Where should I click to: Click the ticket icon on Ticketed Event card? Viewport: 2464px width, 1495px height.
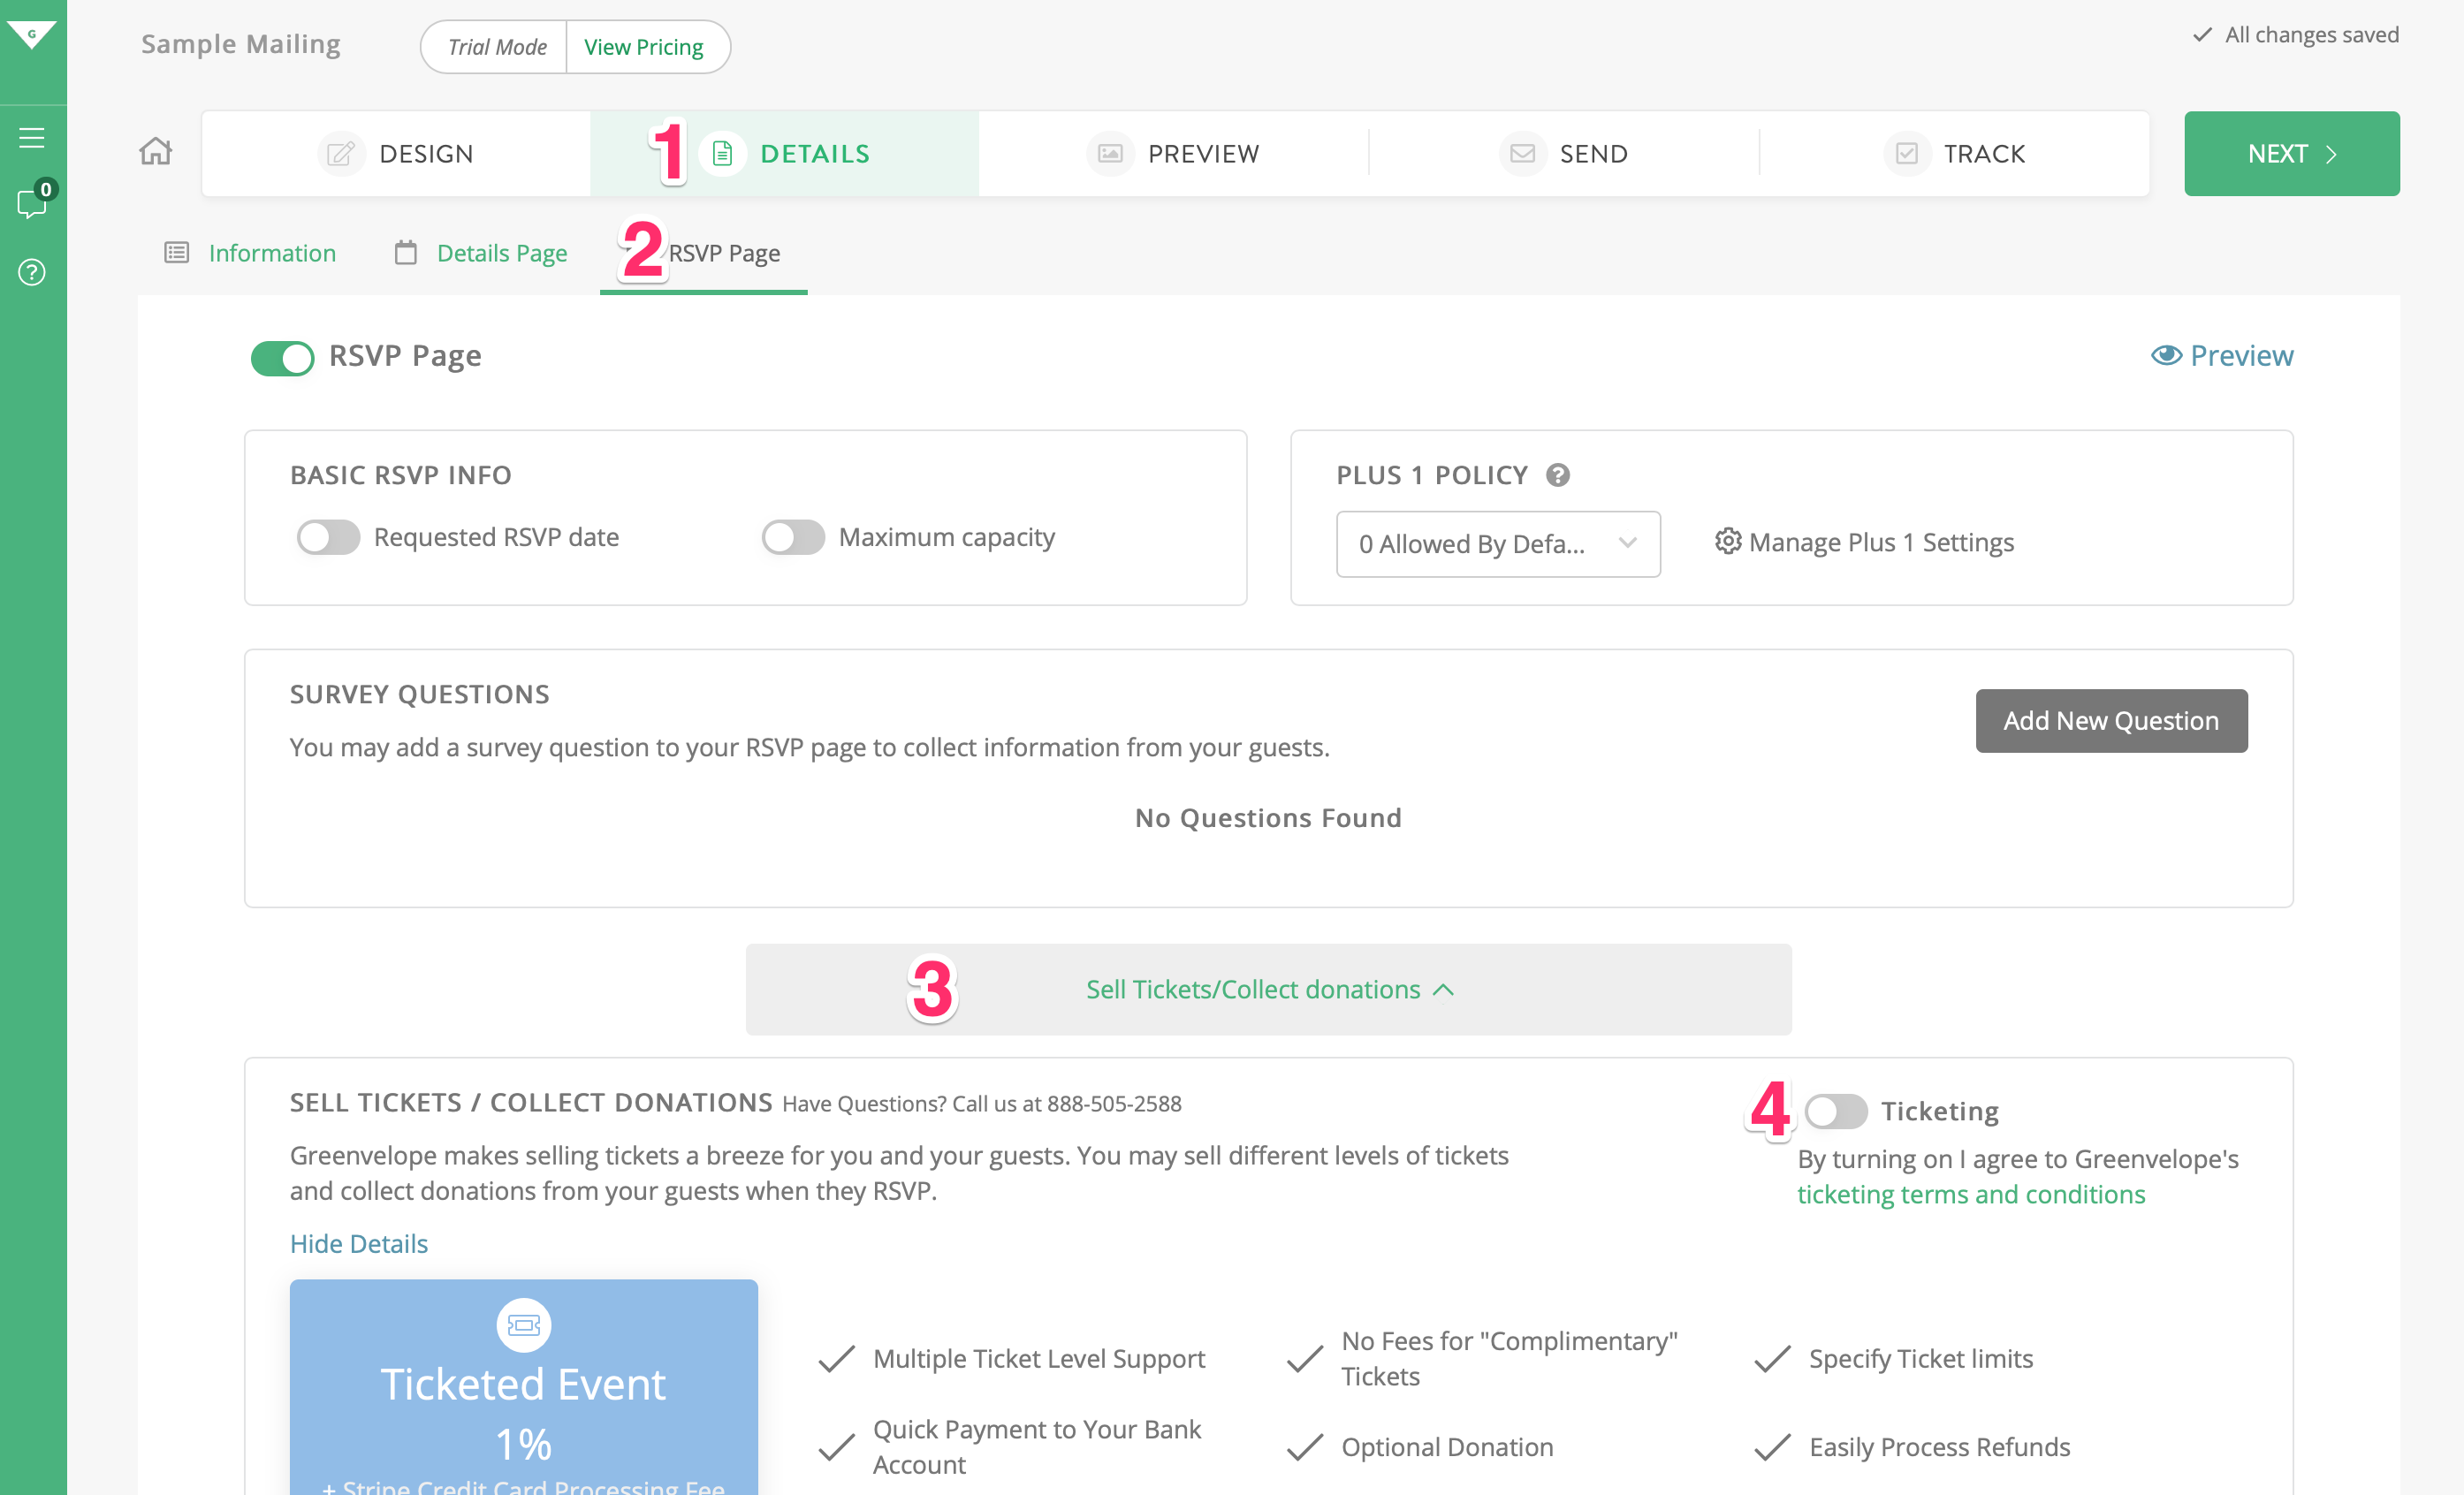tap(523, 1325)
